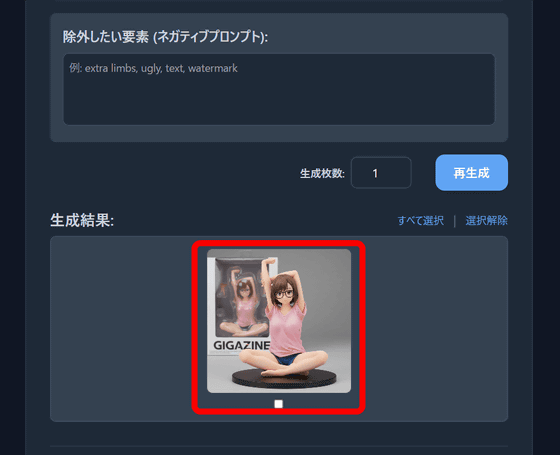Open the generated figure thumbnail

coord(279,321)
